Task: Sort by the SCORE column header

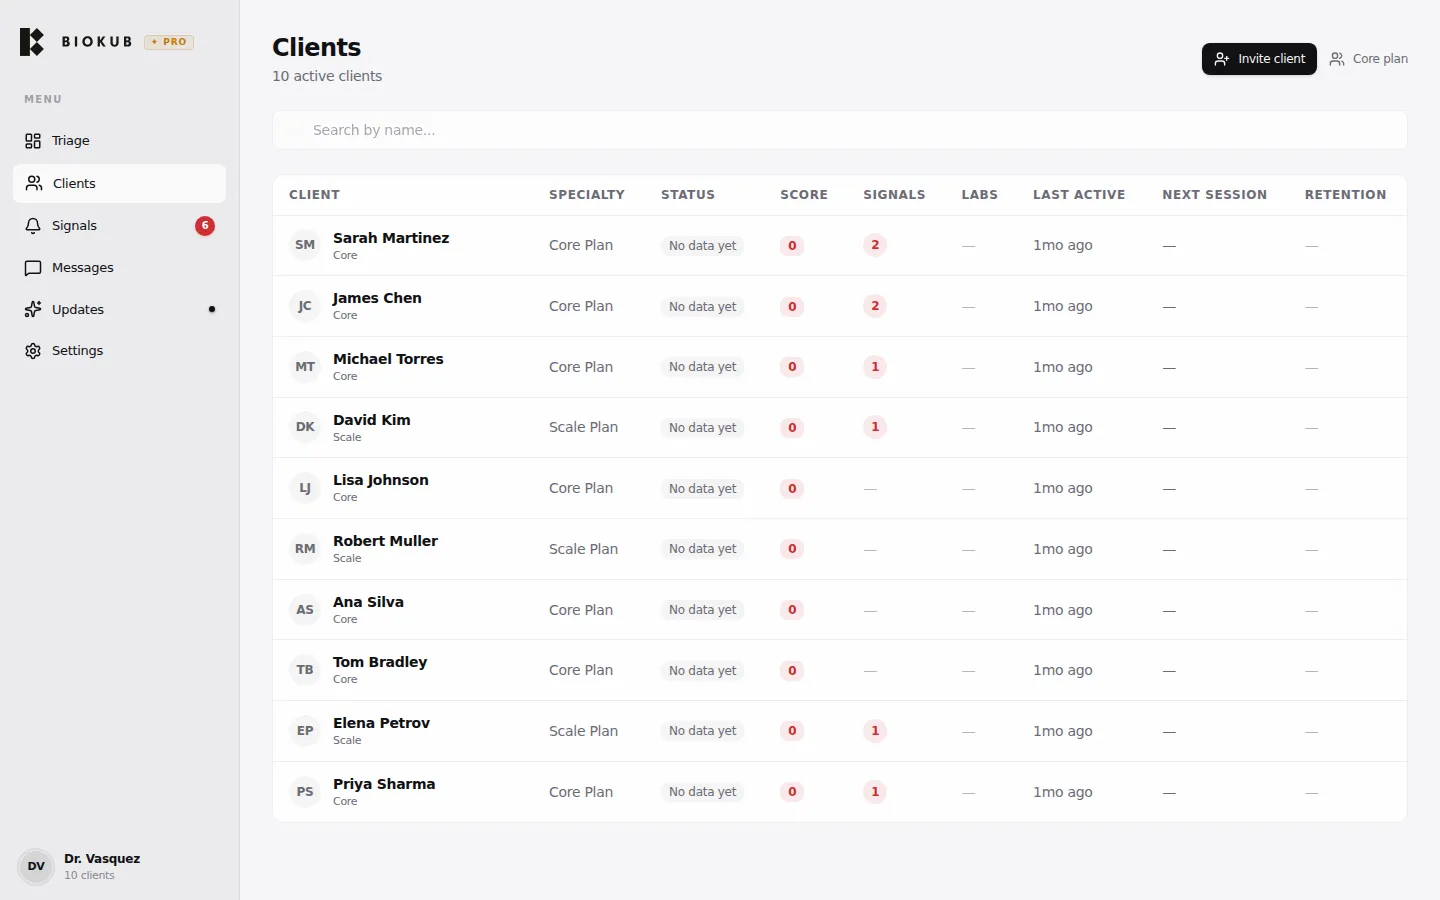Action: tap(803, 195)
